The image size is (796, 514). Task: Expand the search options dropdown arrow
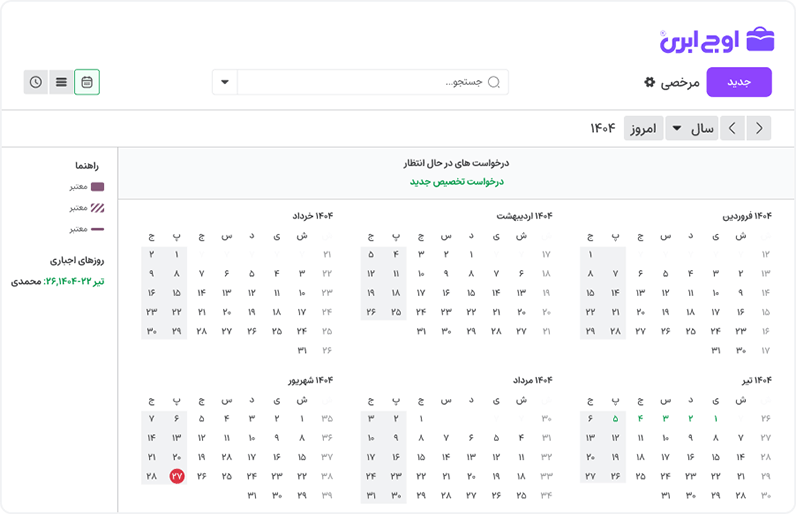point(224,82)
